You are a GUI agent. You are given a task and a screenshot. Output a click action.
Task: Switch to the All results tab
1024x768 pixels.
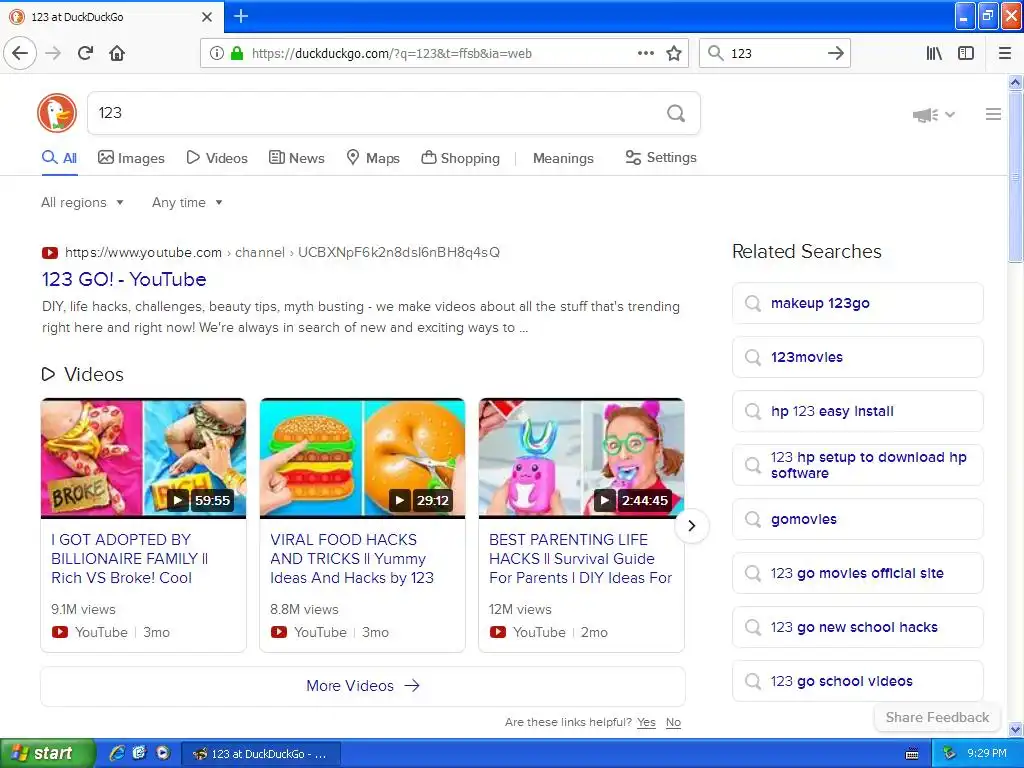[59, 158]
